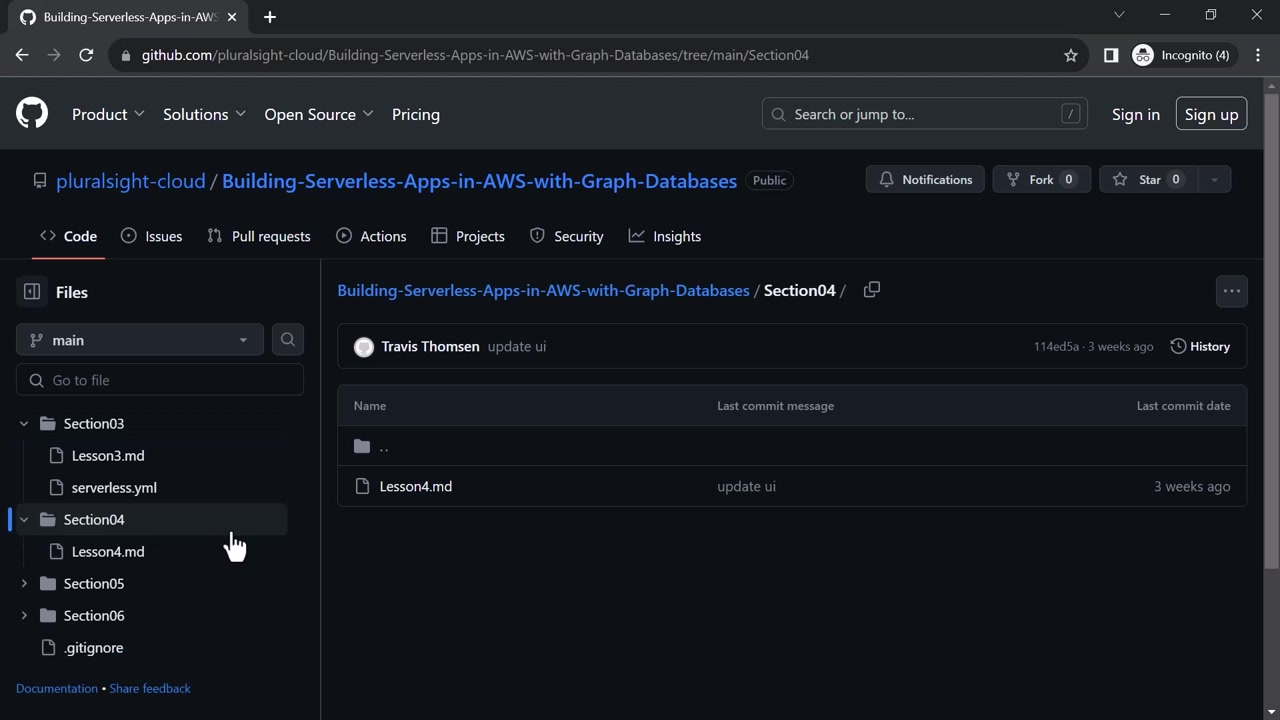Switch to the Issues tab
The image size is (1280, 720).
coord(152,236)
